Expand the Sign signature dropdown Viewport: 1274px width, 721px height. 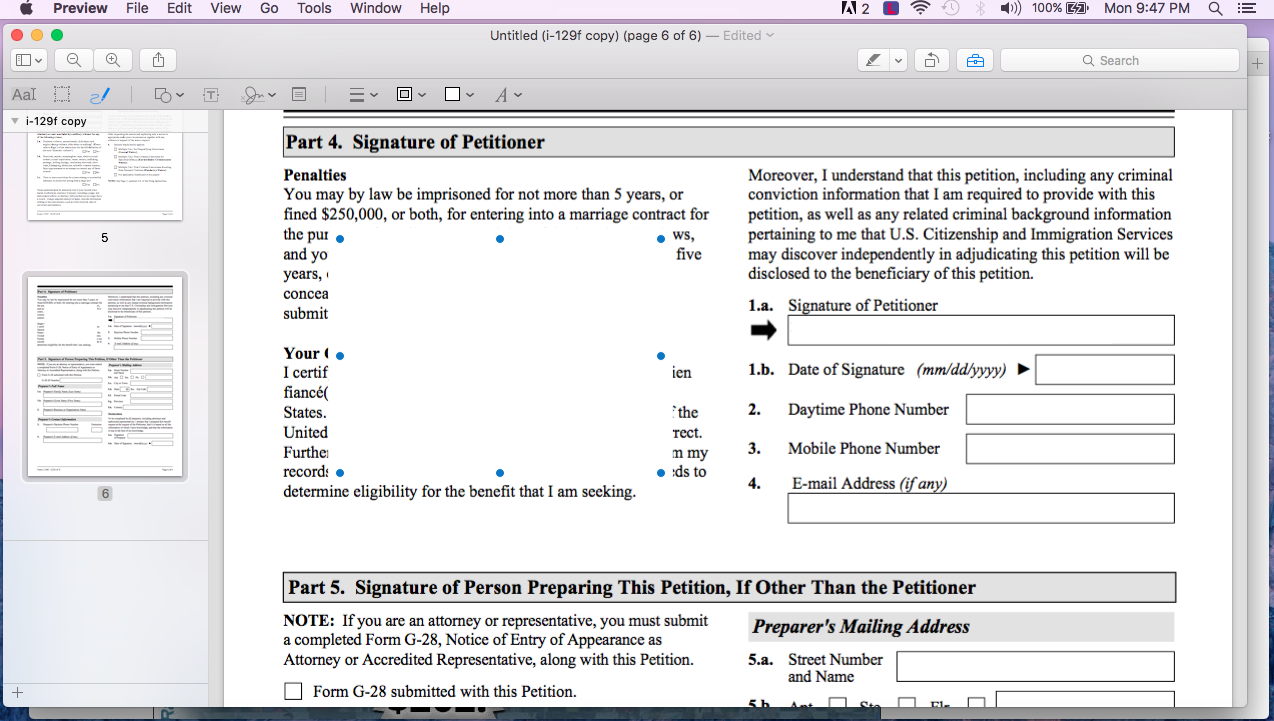(x=259, y=95)
